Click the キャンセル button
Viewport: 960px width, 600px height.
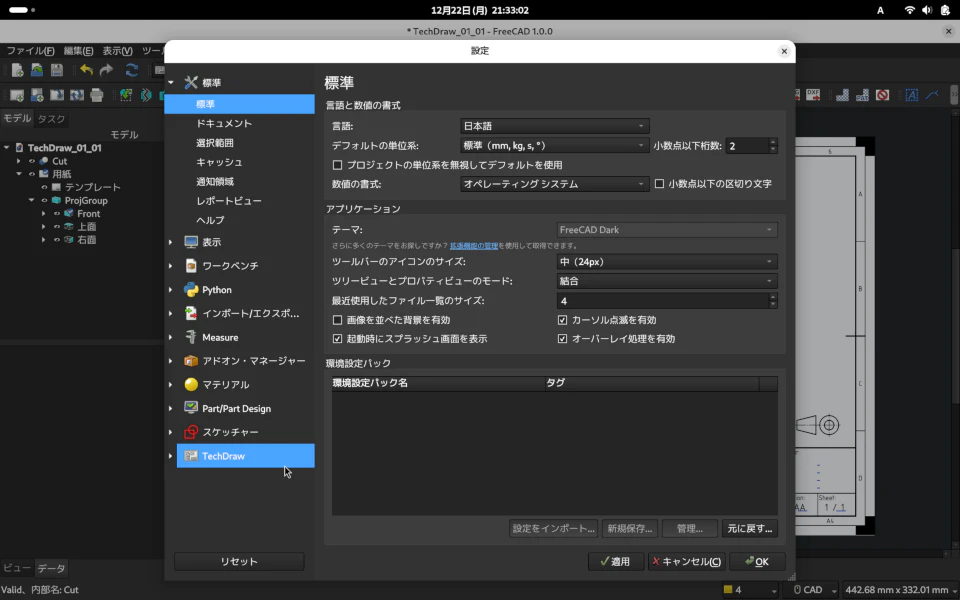point(686,561)
